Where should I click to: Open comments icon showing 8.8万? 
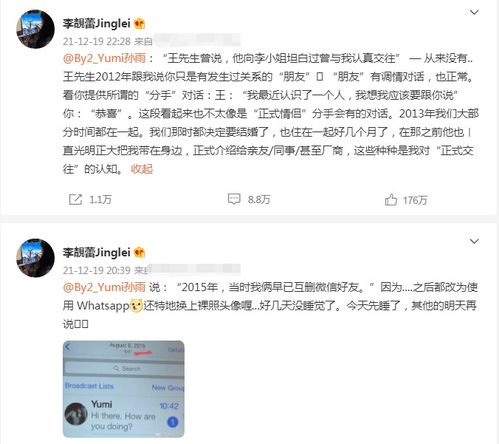click(x=234, y=199)
